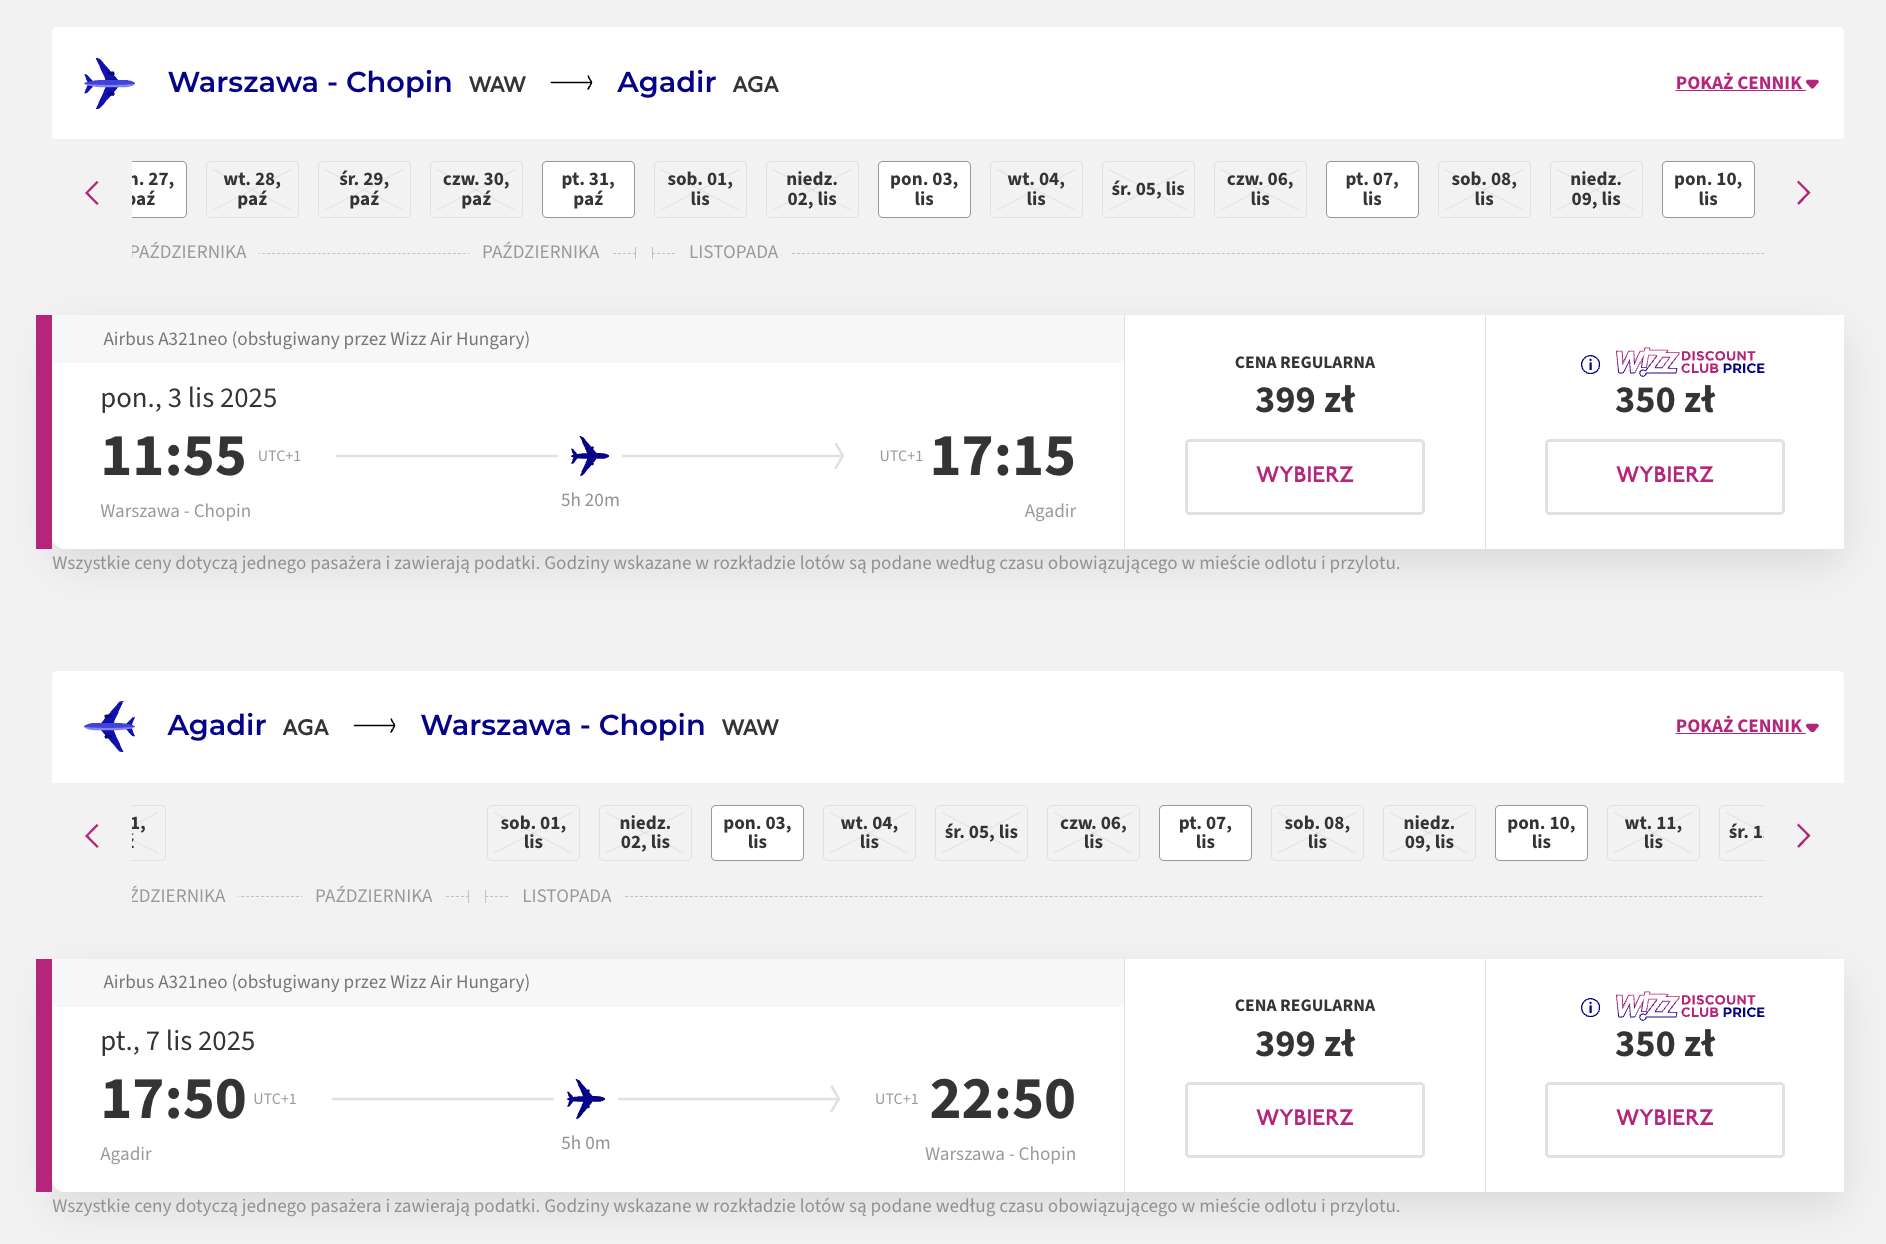Show earlier outbound dates with left arrow
Viewport: 1886px width, 1244px height.
point(92,193)
